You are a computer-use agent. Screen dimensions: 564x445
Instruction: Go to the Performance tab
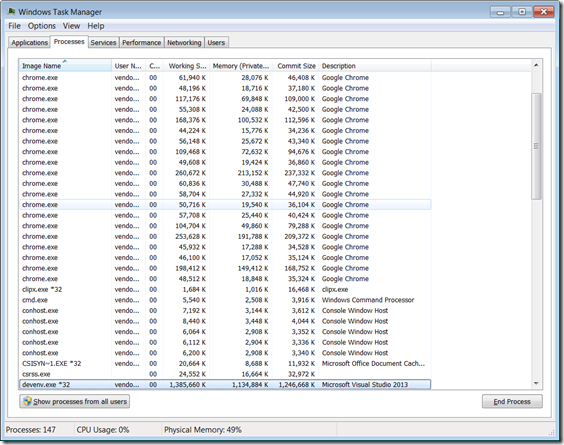[x=141, y=42]
